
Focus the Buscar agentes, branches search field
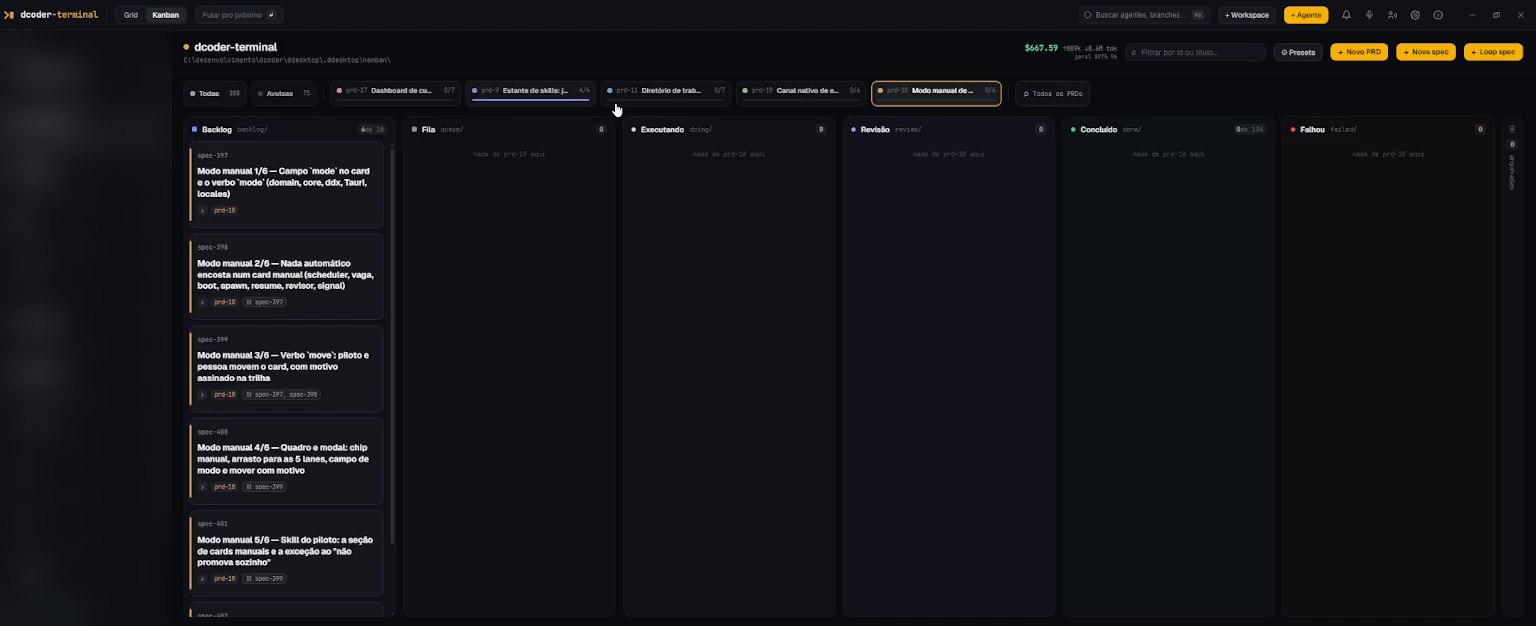(x=1144, y=15)
